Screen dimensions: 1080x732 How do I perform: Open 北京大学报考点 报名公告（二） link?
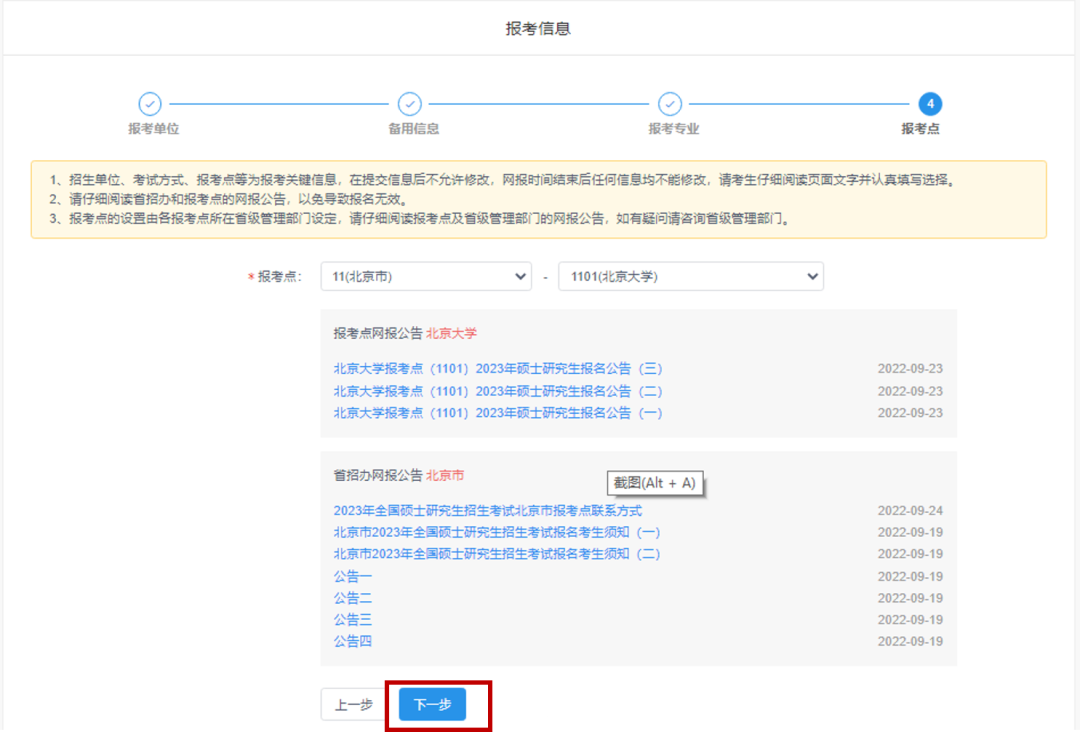click(498, 391)
